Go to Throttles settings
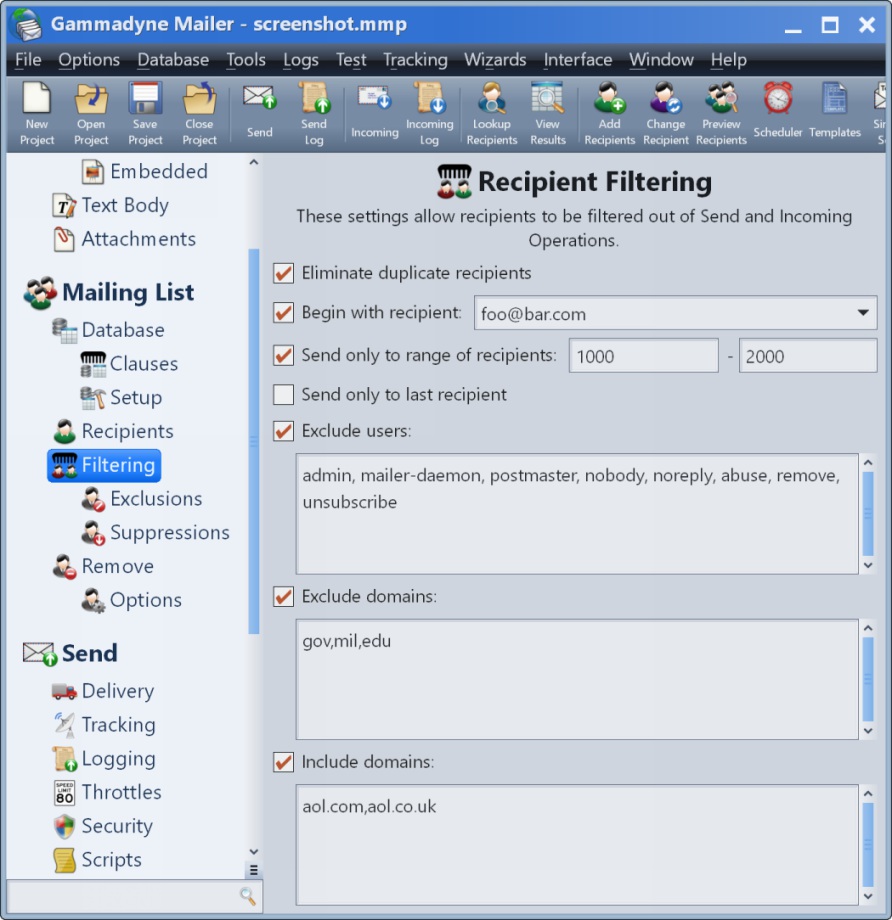Screen dimensions: 892x920 click(107, 792)
